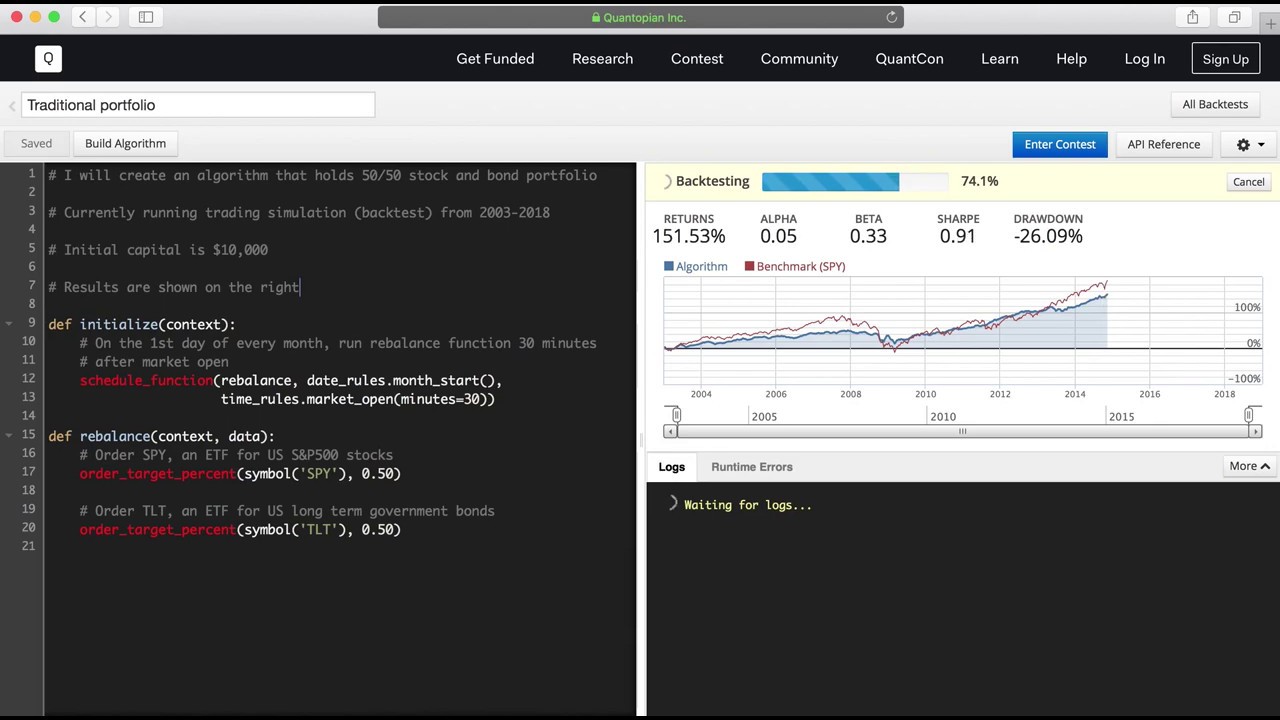
Task: Open the Research page
Action: [x=602, y=59]
